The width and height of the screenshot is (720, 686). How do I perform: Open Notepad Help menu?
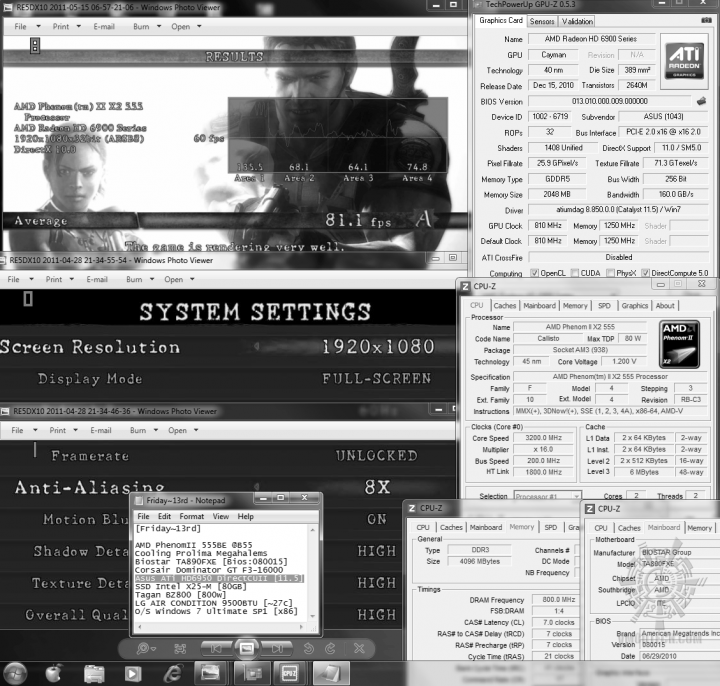[x=245, y=516]
